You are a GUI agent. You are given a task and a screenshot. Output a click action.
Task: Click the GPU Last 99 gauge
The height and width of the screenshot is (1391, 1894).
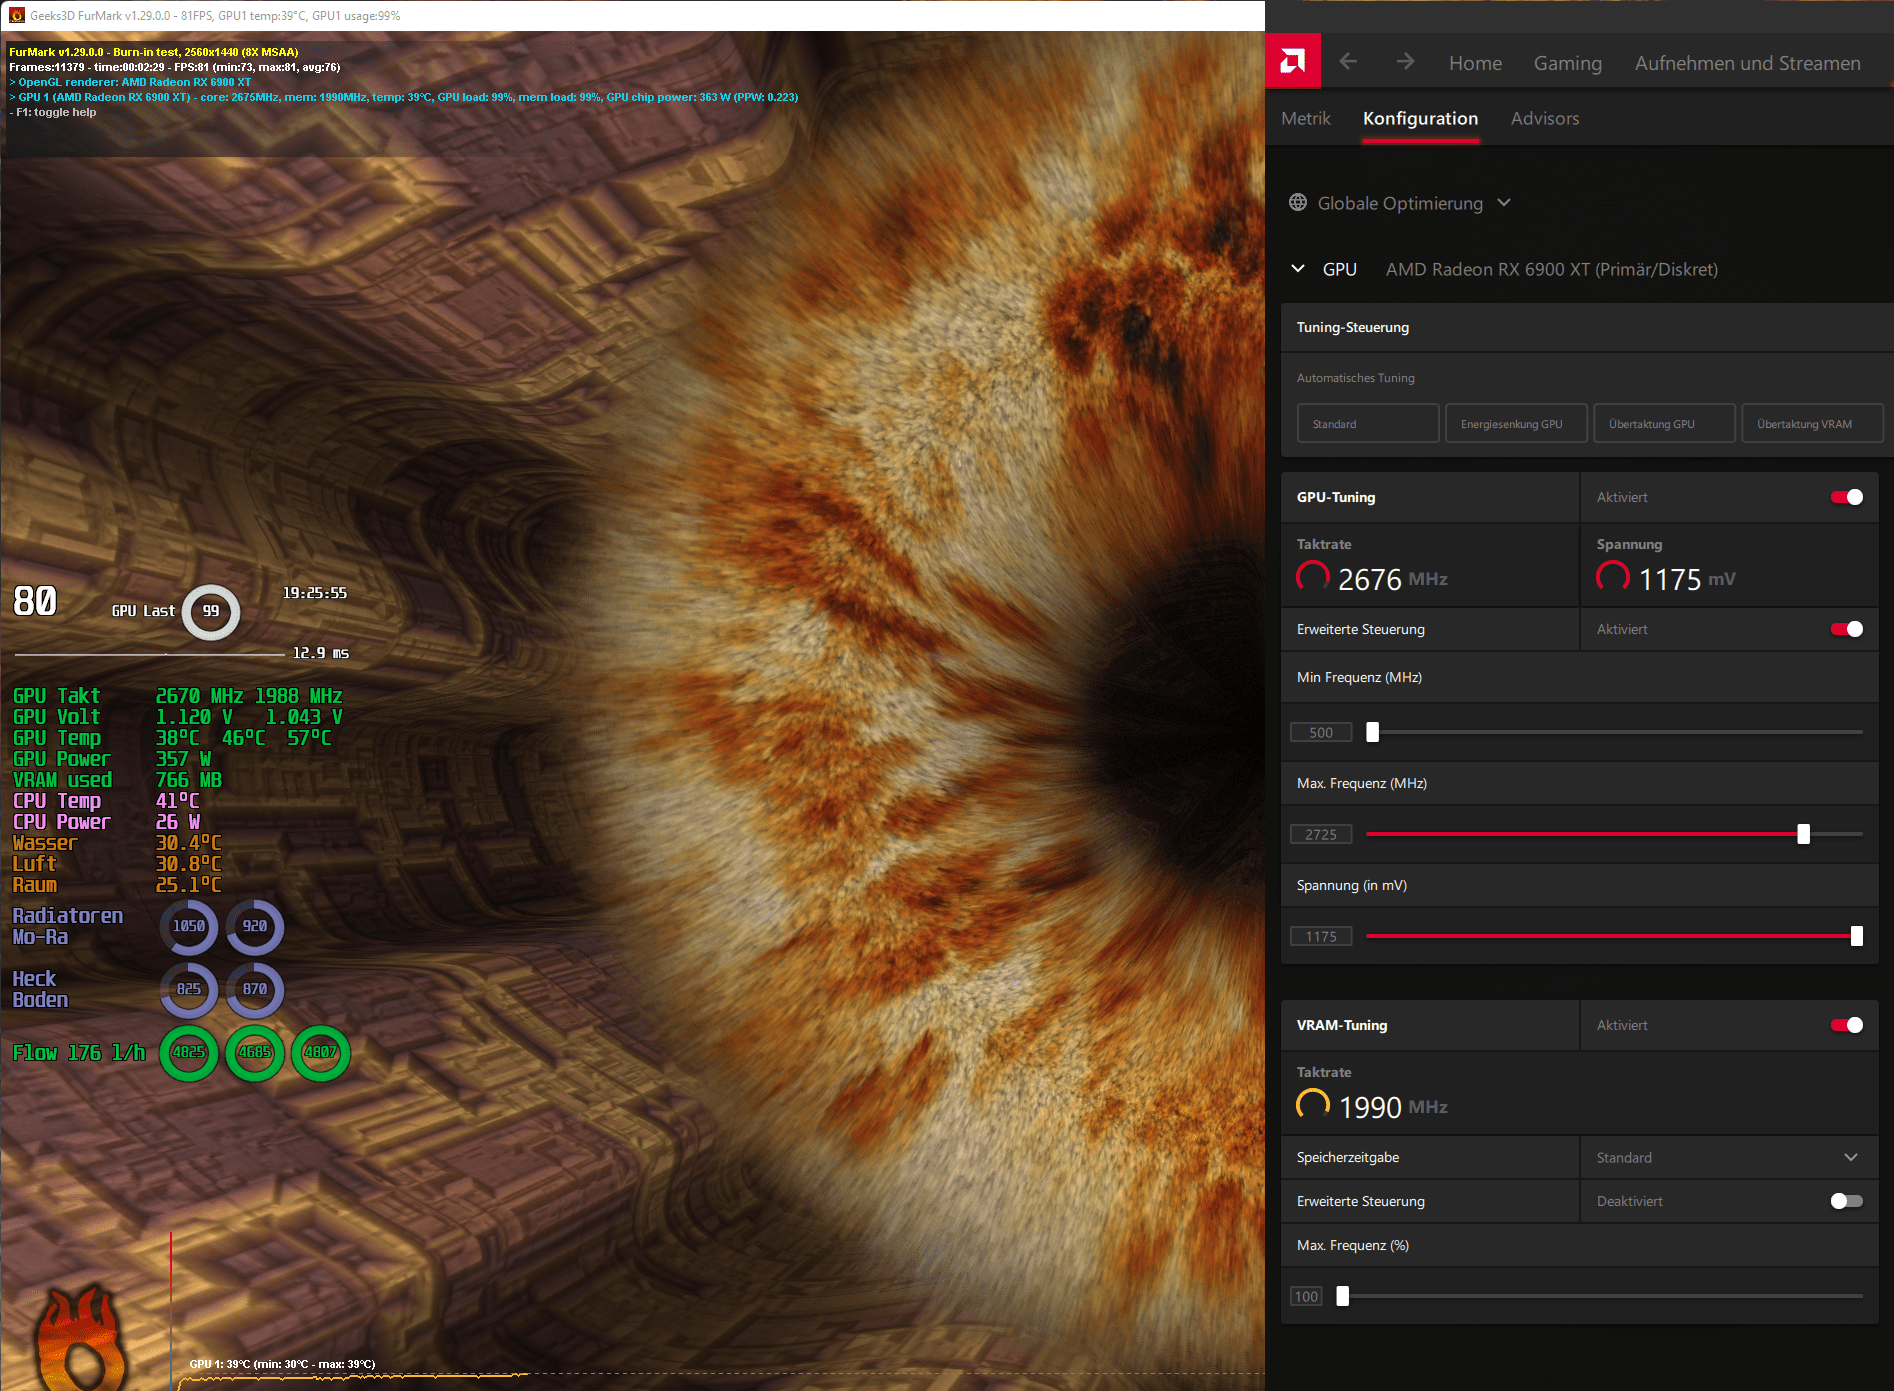211,611
